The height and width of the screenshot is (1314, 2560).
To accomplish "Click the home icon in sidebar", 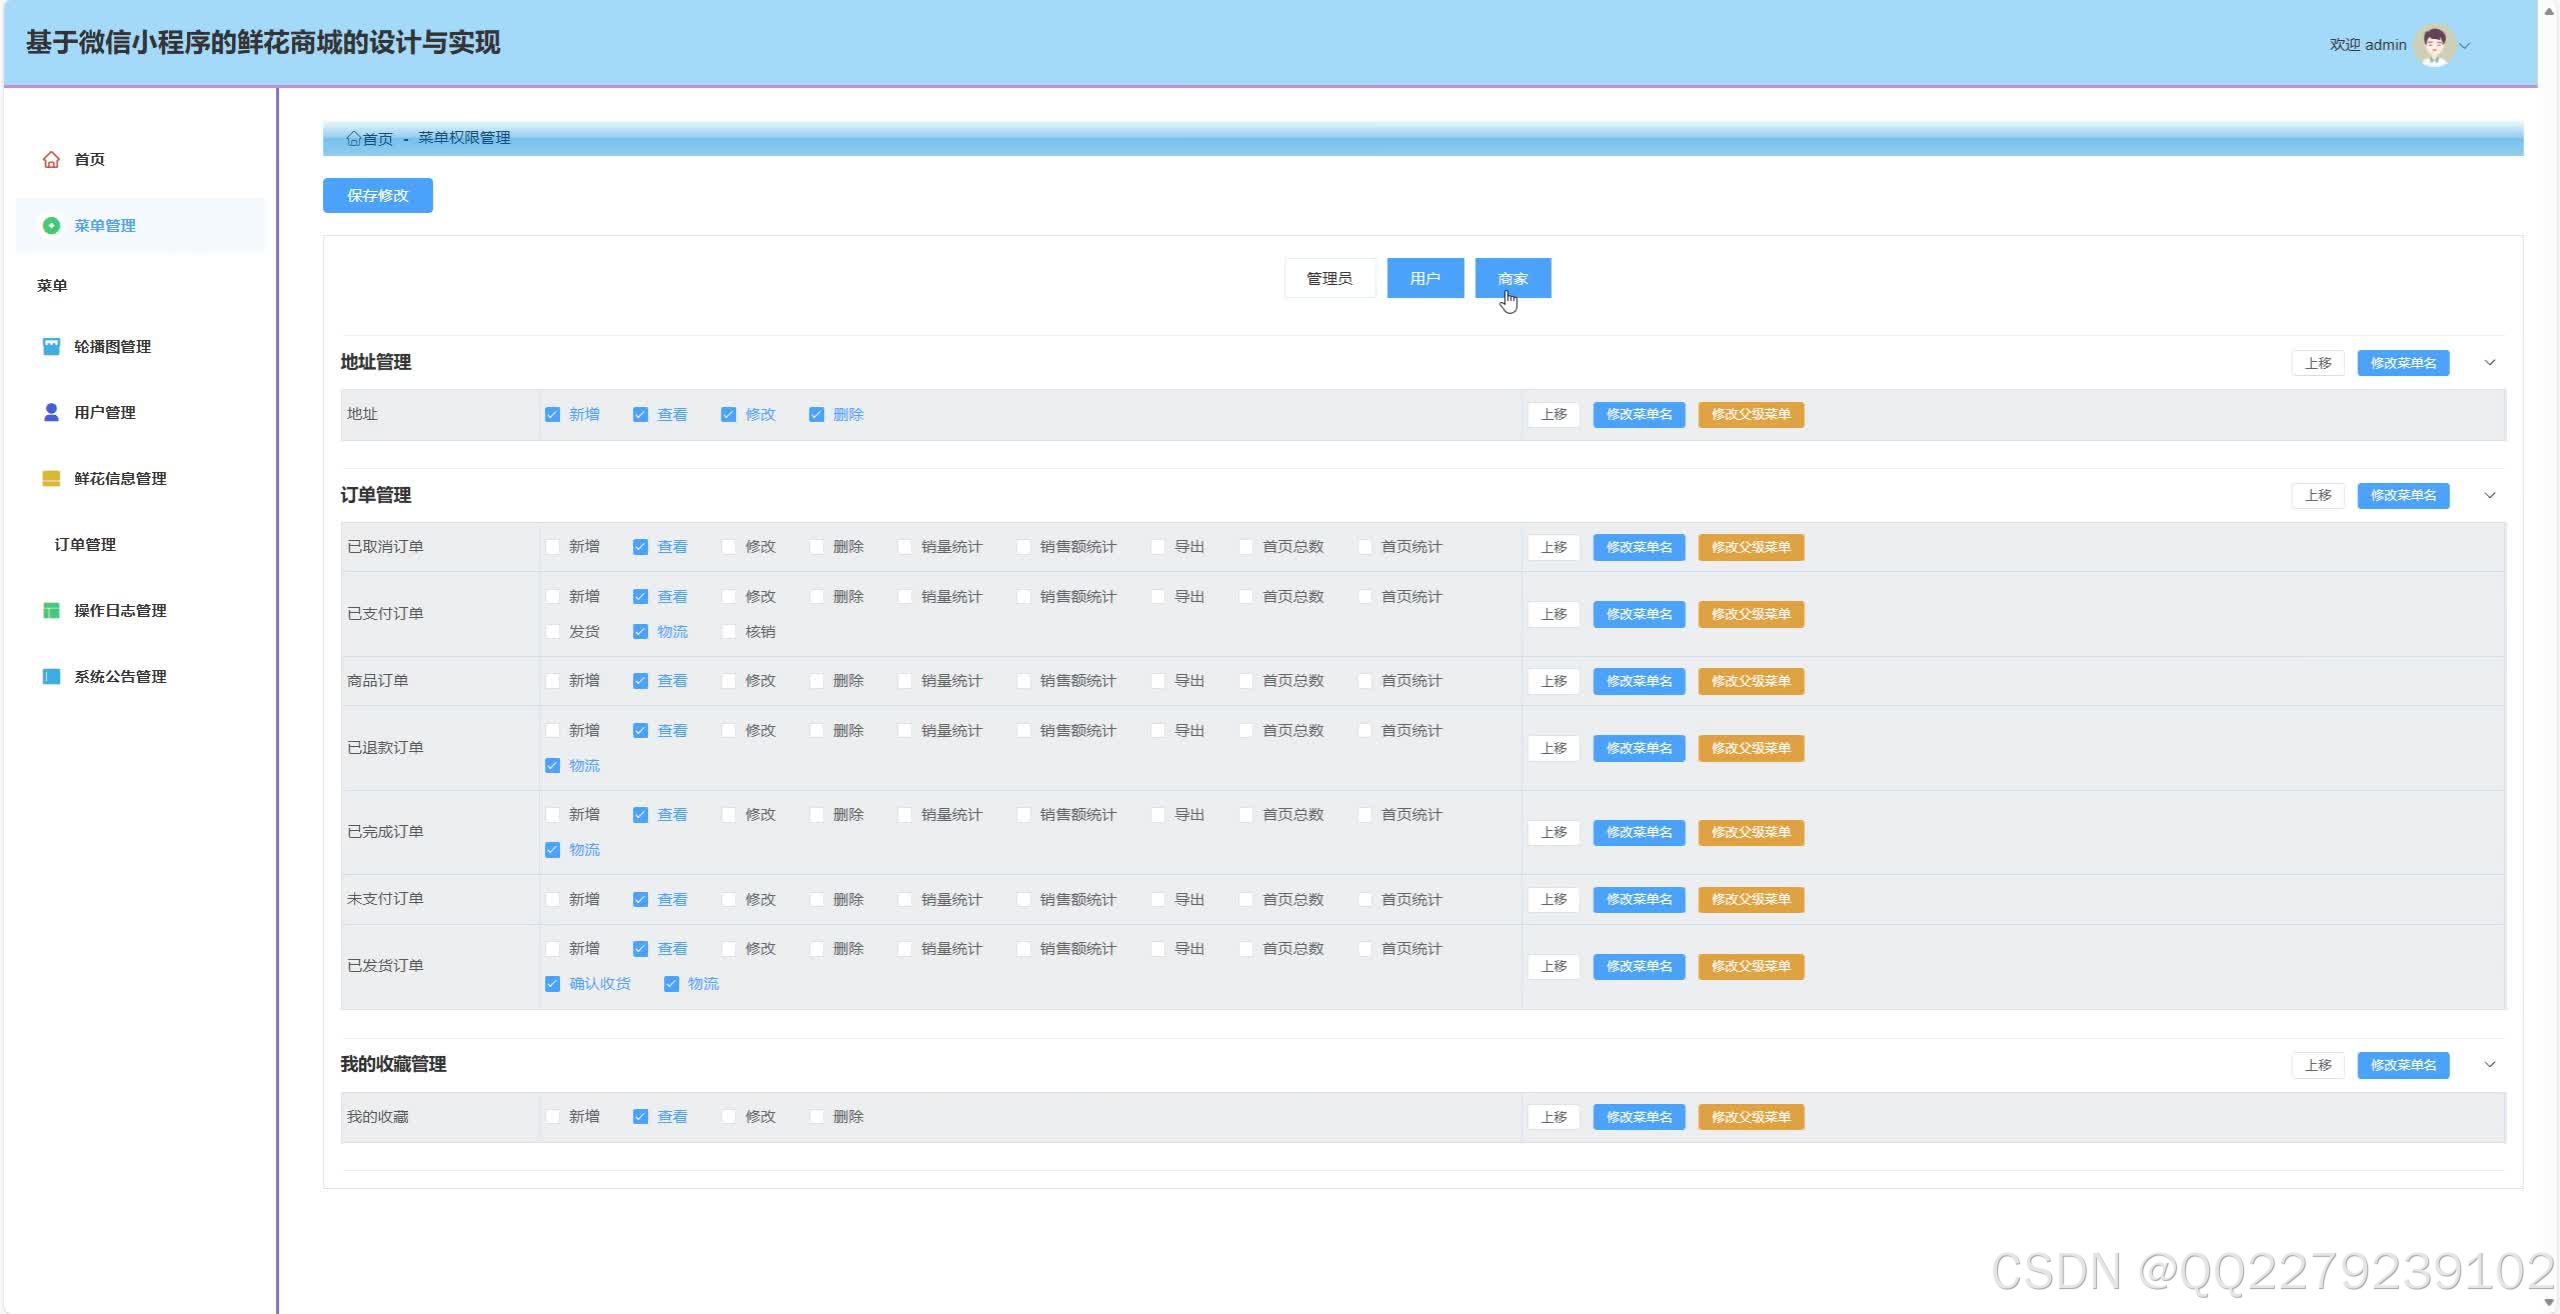I will [x=51, y=160].
